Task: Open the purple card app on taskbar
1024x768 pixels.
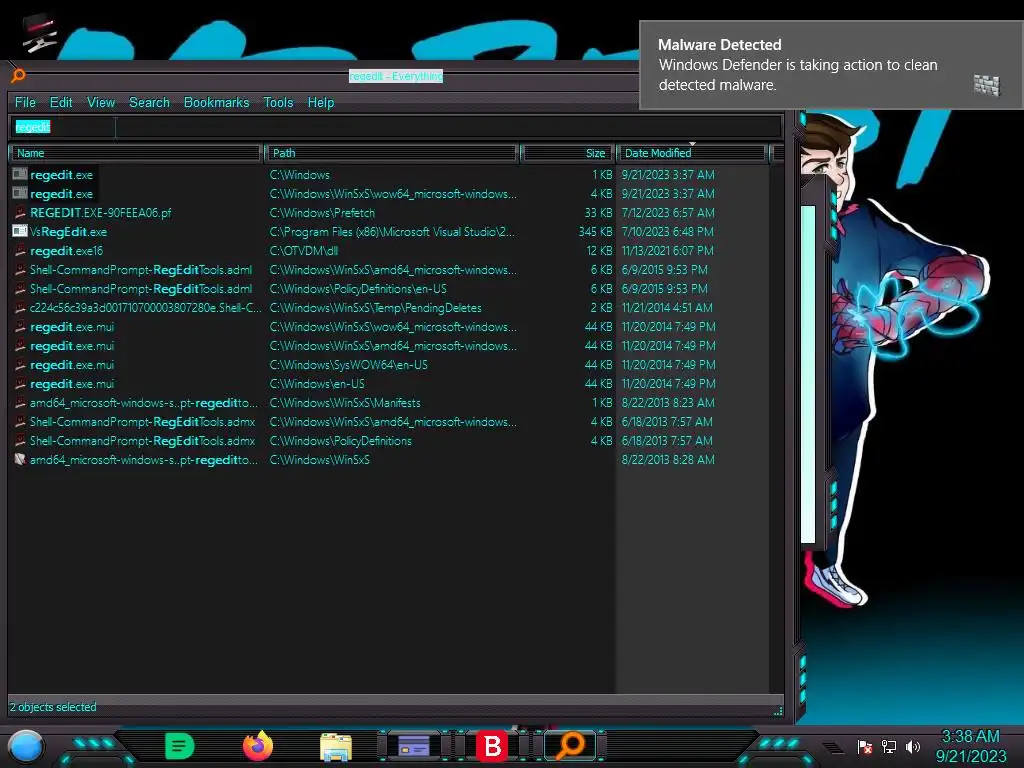Action: [413, 745]
